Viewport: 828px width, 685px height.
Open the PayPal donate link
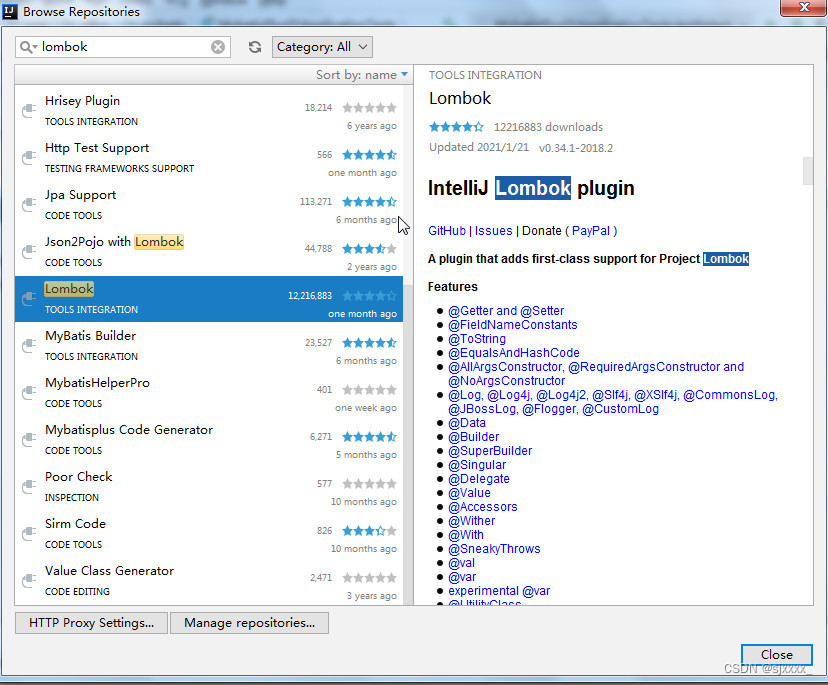point(591,231)
